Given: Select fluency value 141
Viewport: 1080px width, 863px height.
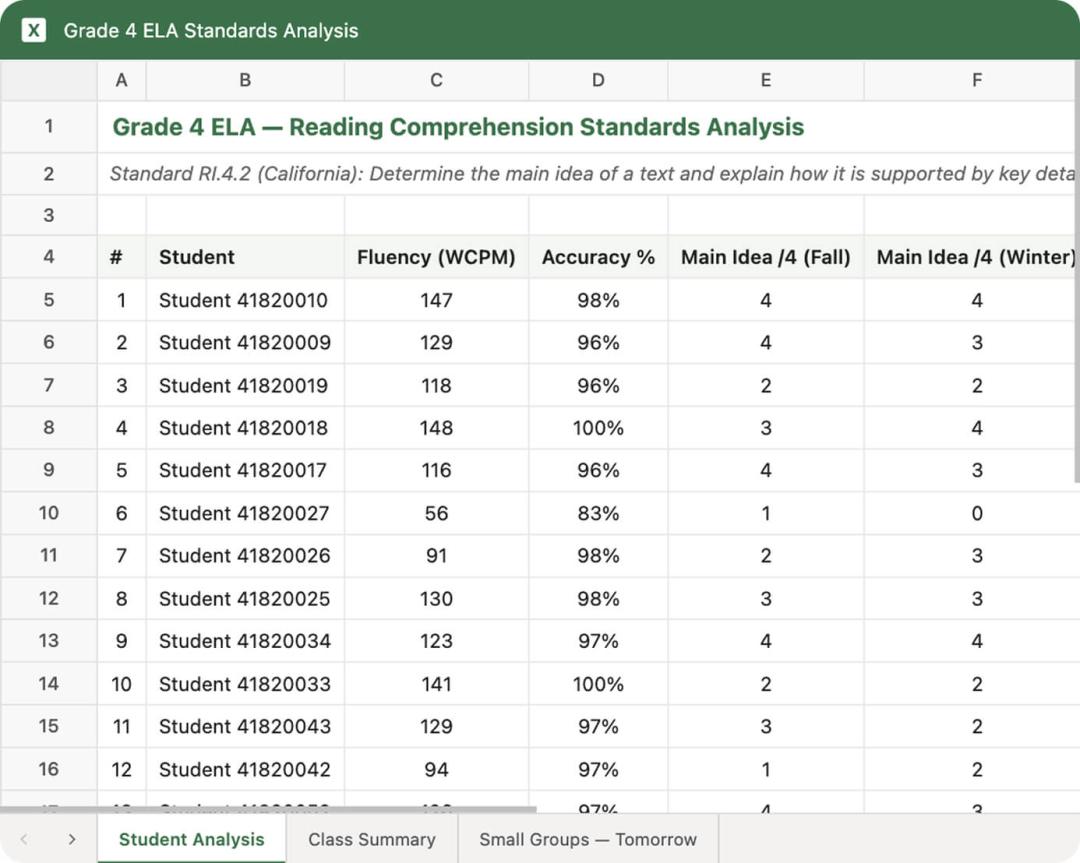Looking at the screenshot, I should pos(436,684).
